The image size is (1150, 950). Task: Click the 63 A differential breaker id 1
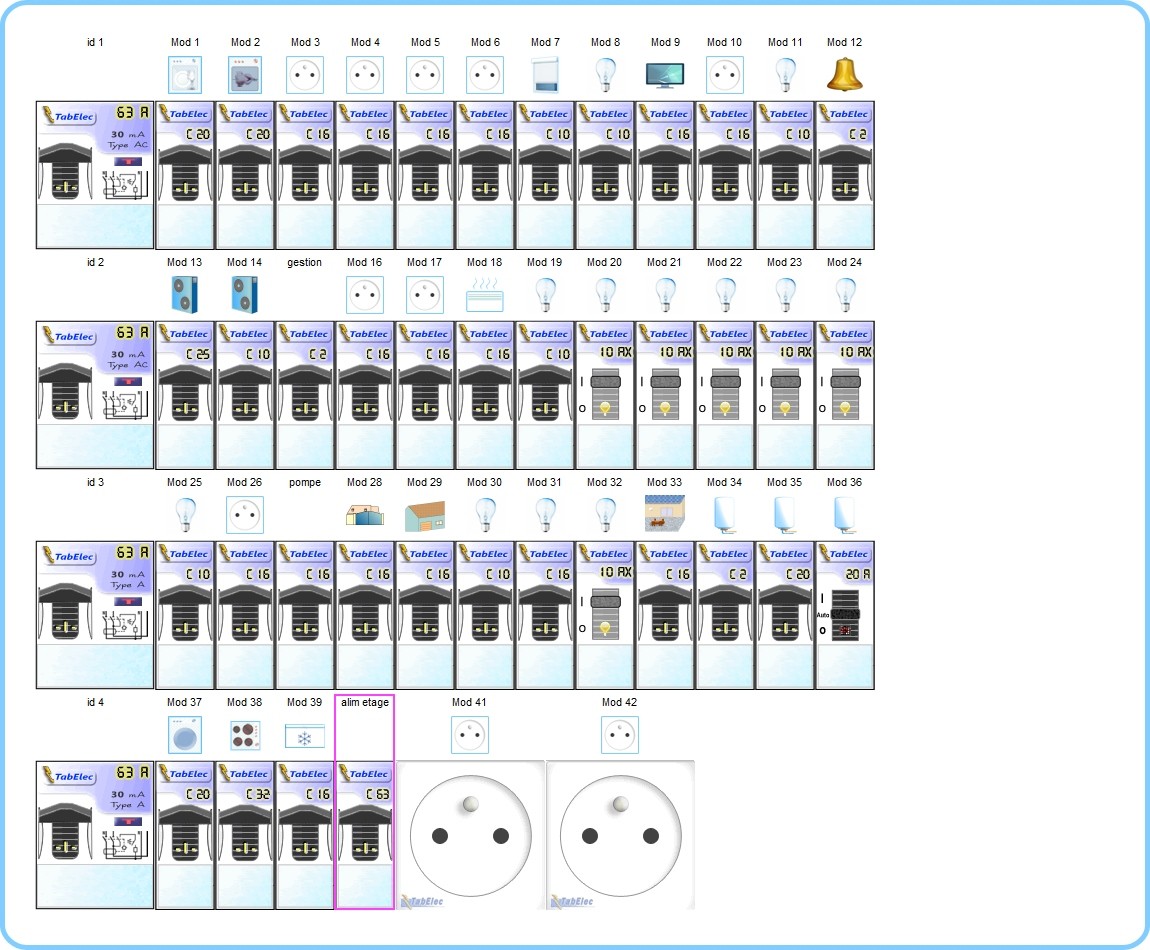point(95,175)
